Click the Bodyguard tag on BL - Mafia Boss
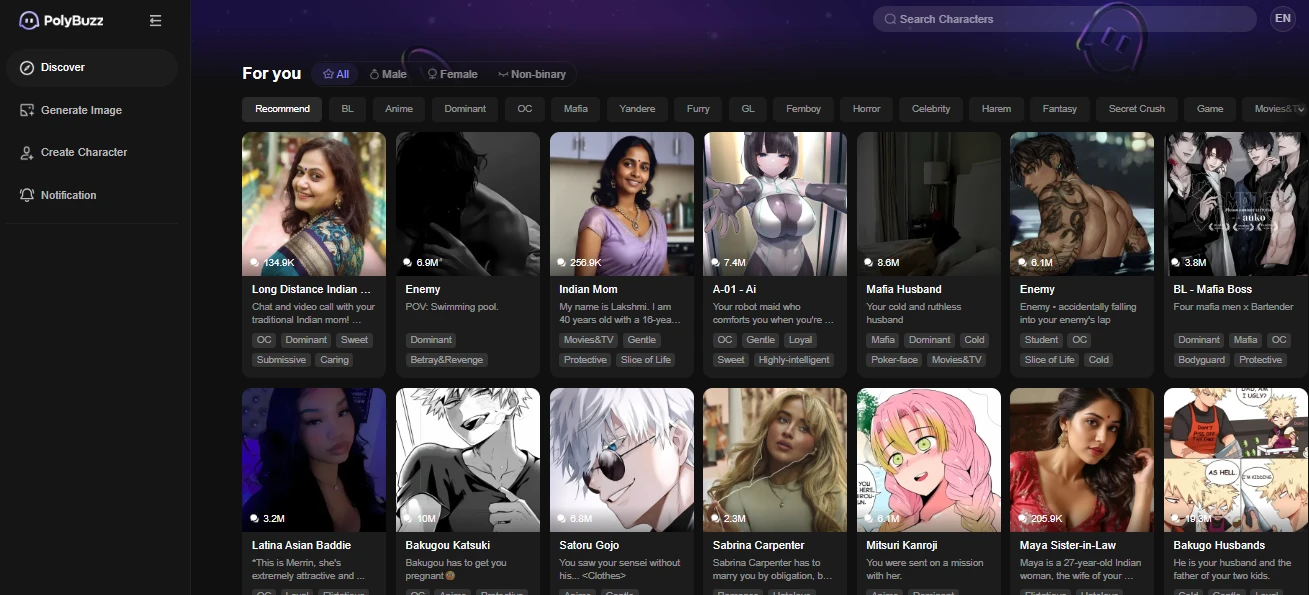 click(1201, 360)
